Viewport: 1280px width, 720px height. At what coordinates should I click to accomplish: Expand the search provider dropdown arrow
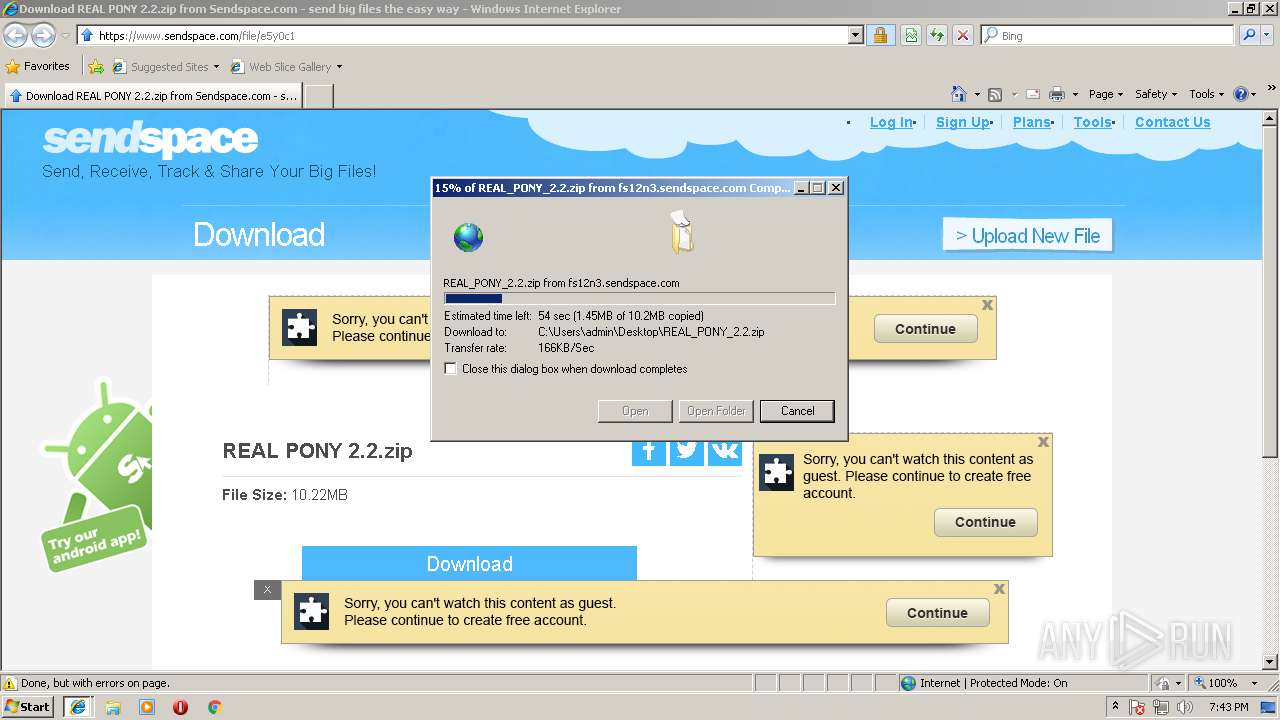tap(1267, 36)
